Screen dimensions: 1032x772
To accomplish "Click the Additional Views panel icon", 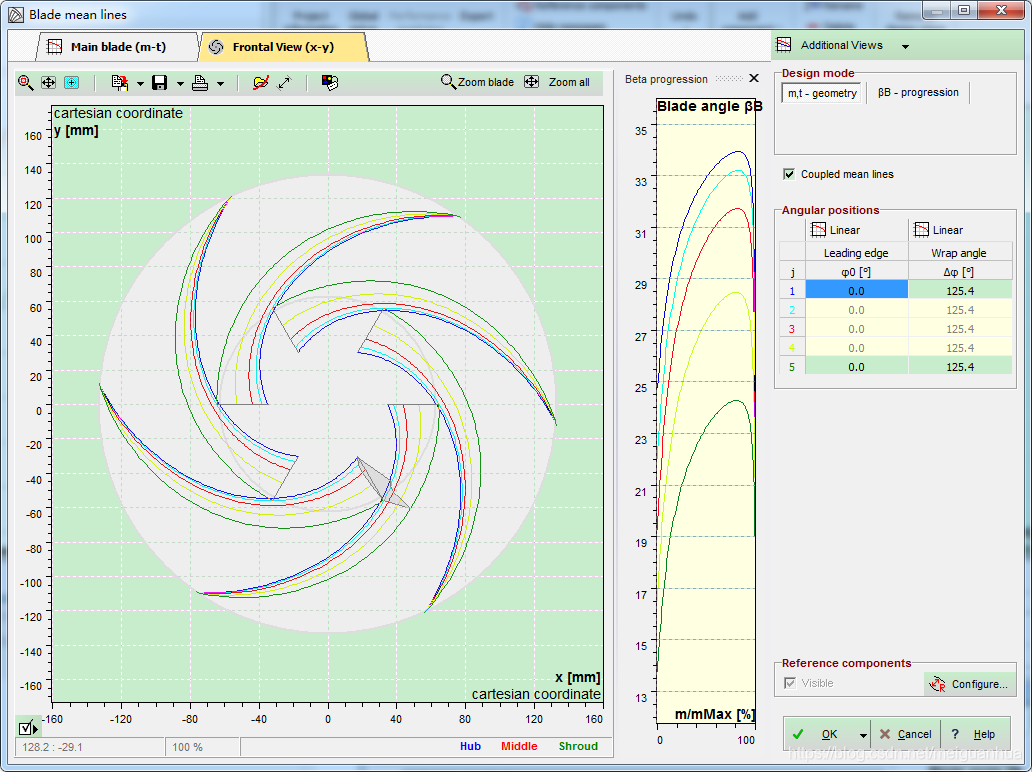I will click(x=784, y=45).
